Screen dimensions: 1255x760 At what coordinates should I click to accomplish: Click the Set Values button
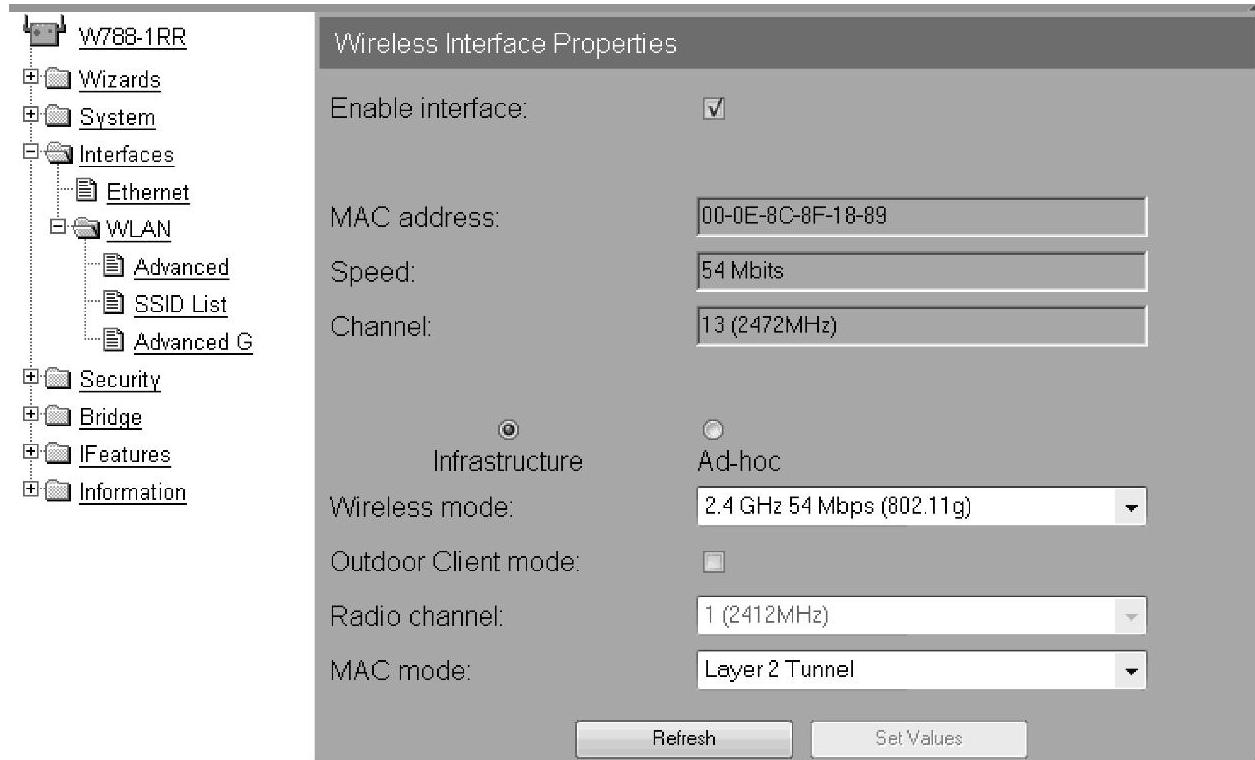tap(919, 738)
